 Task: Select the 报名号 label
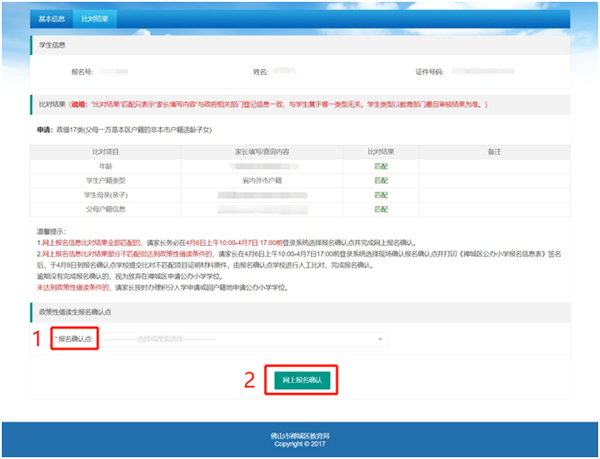[x=82, y=72]
